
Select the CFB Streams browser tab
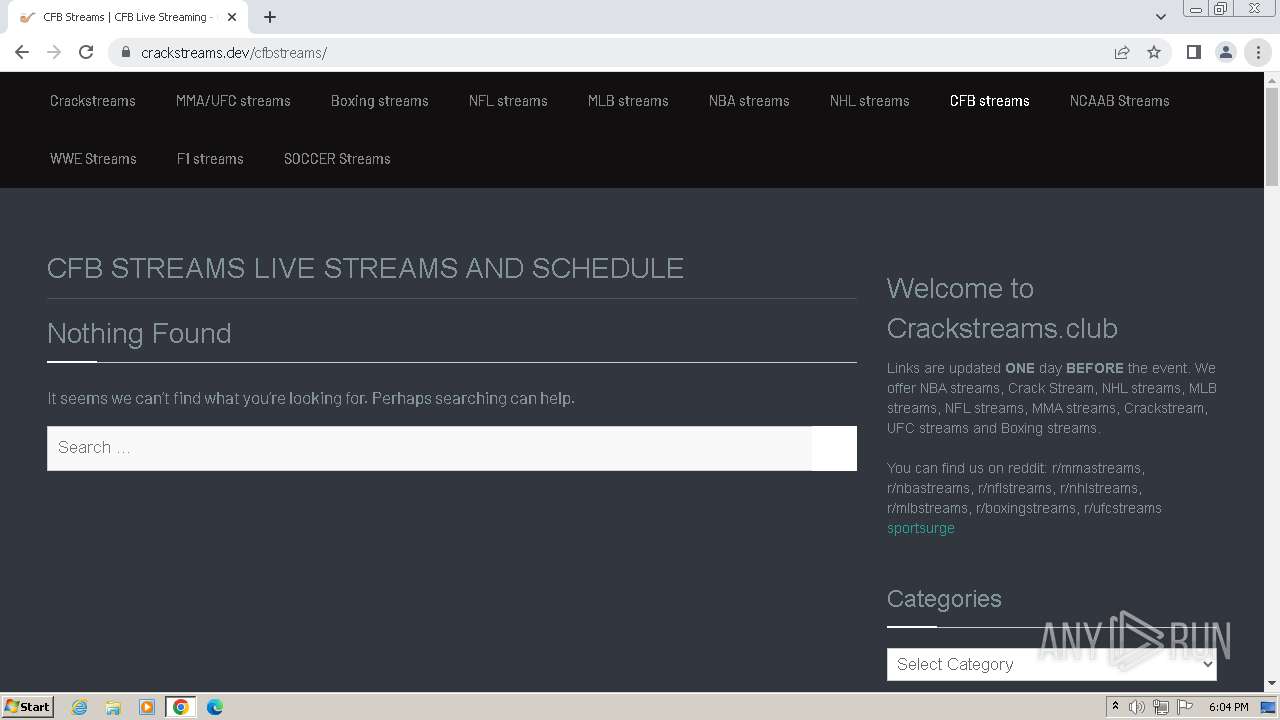128,17
